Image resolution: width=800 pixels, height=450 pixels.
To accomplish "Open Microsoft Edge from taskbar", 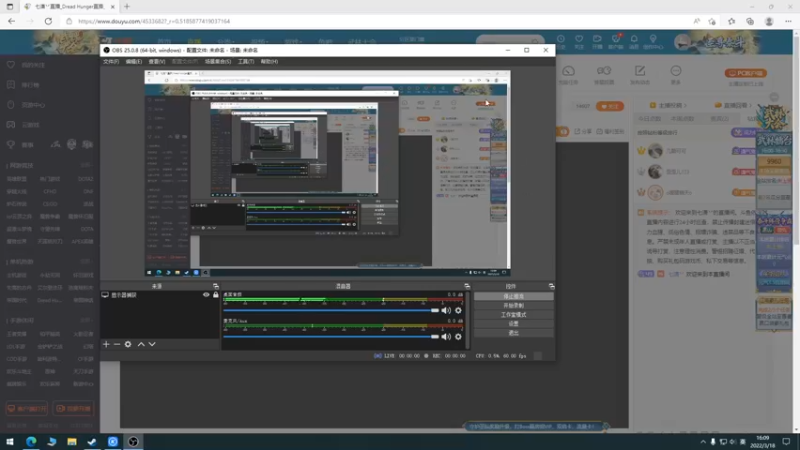I will [x=31, y=441].
